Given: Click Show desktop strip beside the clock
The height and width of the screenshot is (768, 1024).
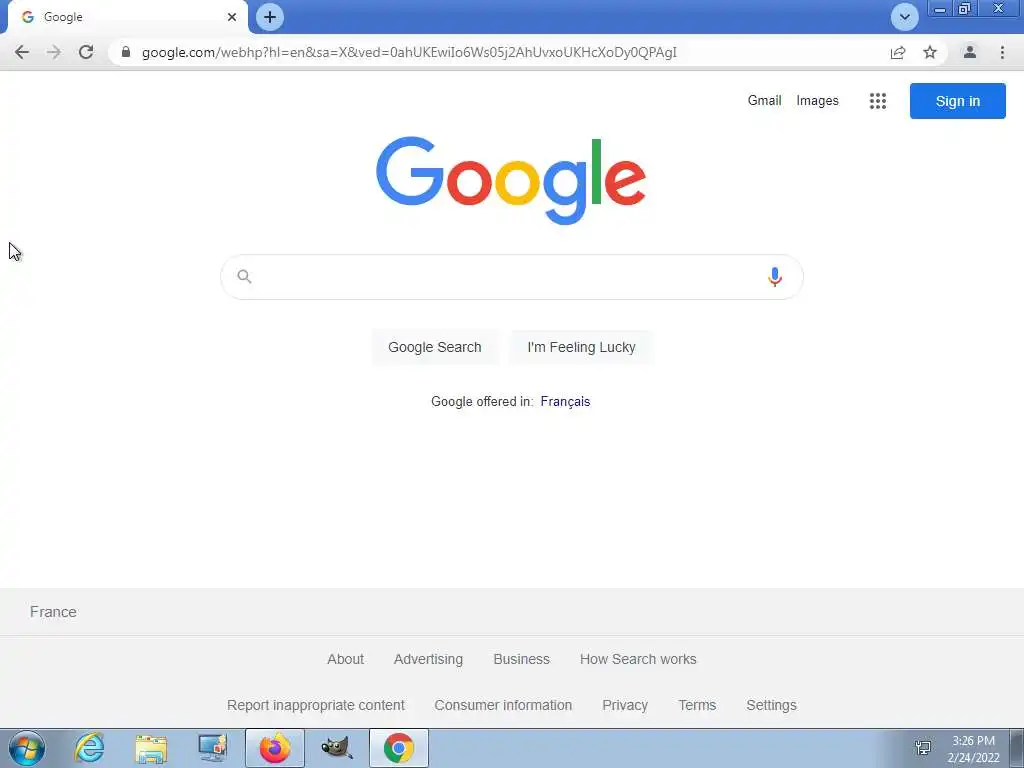Looking at the screenshot, I should (x=1017, y=748).
